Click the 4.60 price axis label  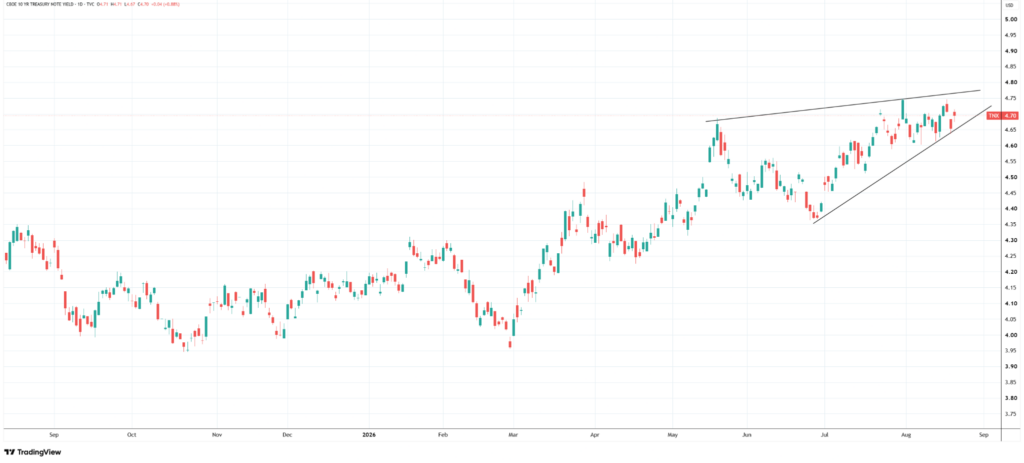pos(1010,146)
